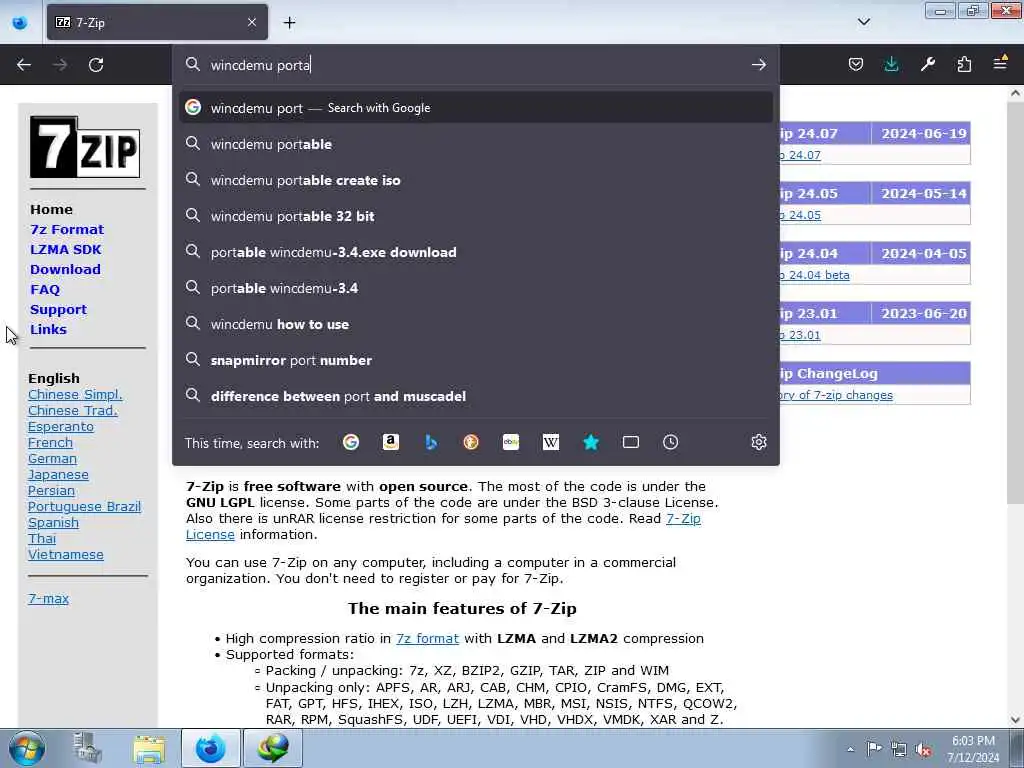Image resolution: width=1024 pixels, height=768 pixels.
Task: Select suggestion 'wincdemu portable 32 bit'
Action: click(x=475, y=216)
